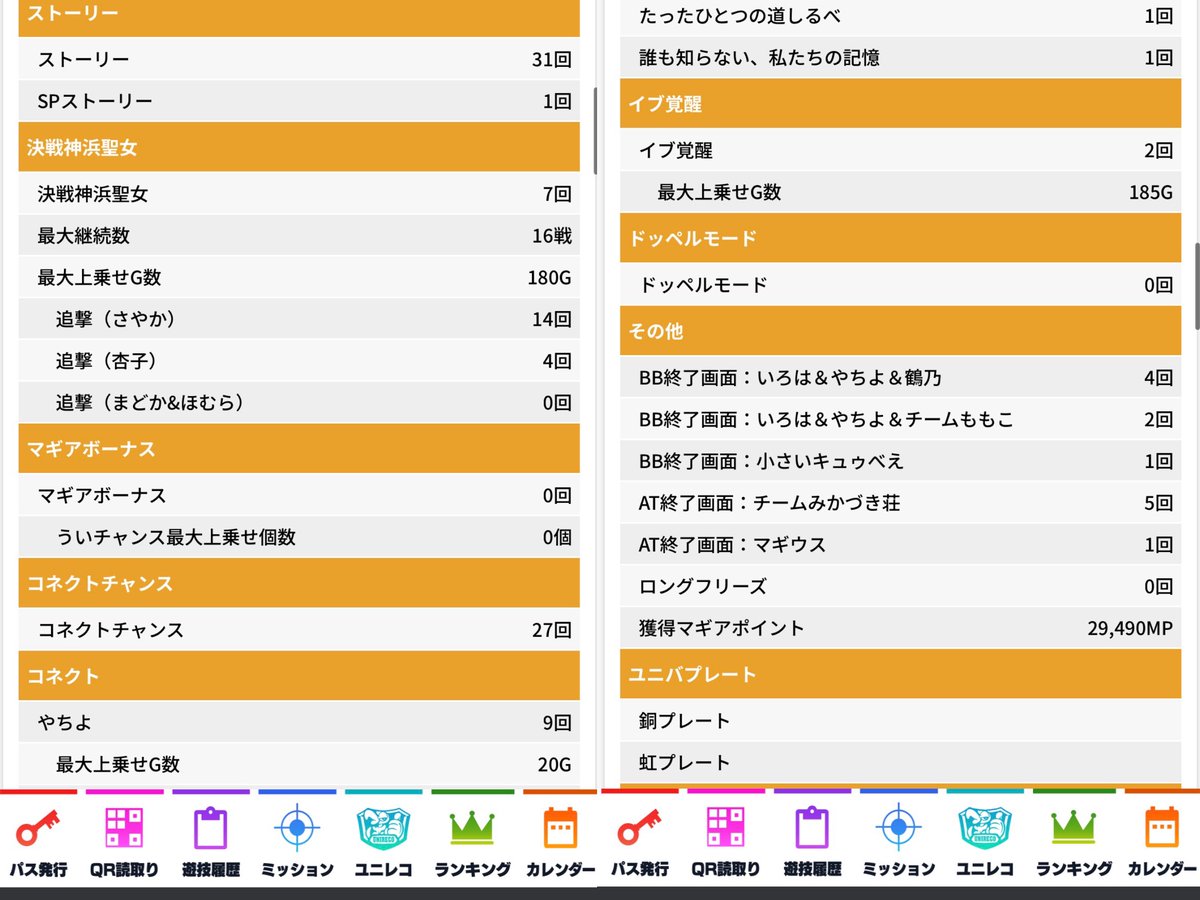Click the コネクト orange section header
The width and height of the screenshot is (1200, 900).
click(299, 676)
